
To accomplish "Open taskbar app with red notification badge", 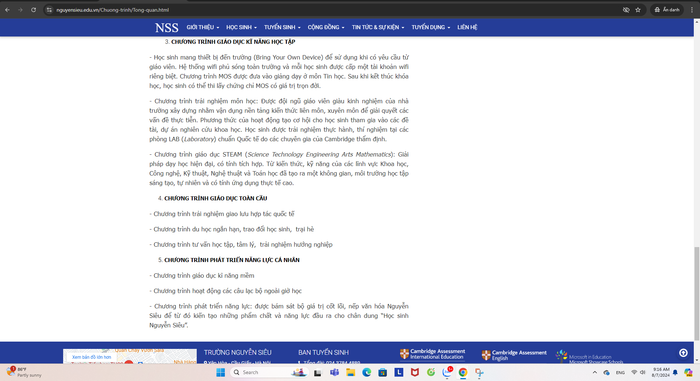I will 447,373.
